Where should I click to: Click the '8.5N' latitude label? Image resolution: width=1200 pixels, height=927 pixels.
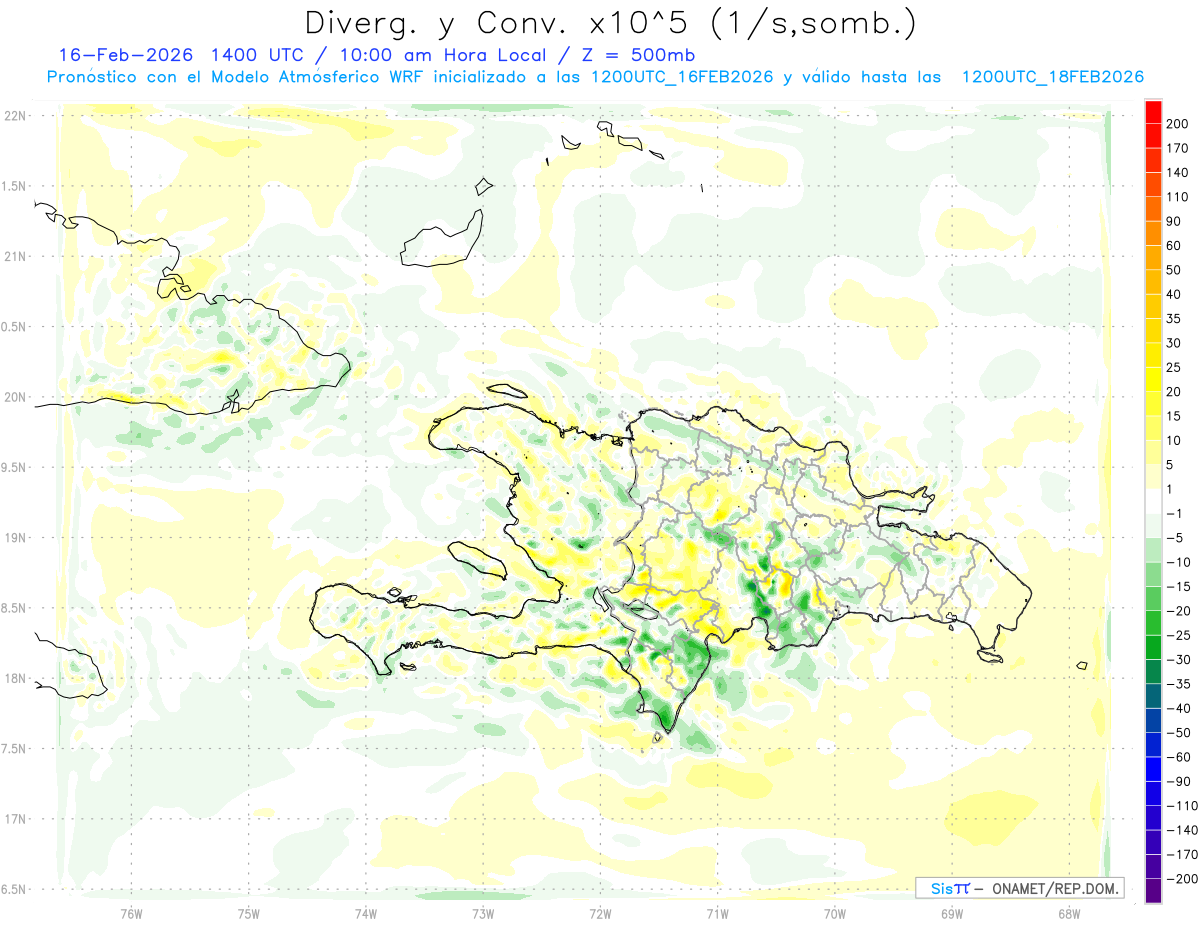click(13, 608)
